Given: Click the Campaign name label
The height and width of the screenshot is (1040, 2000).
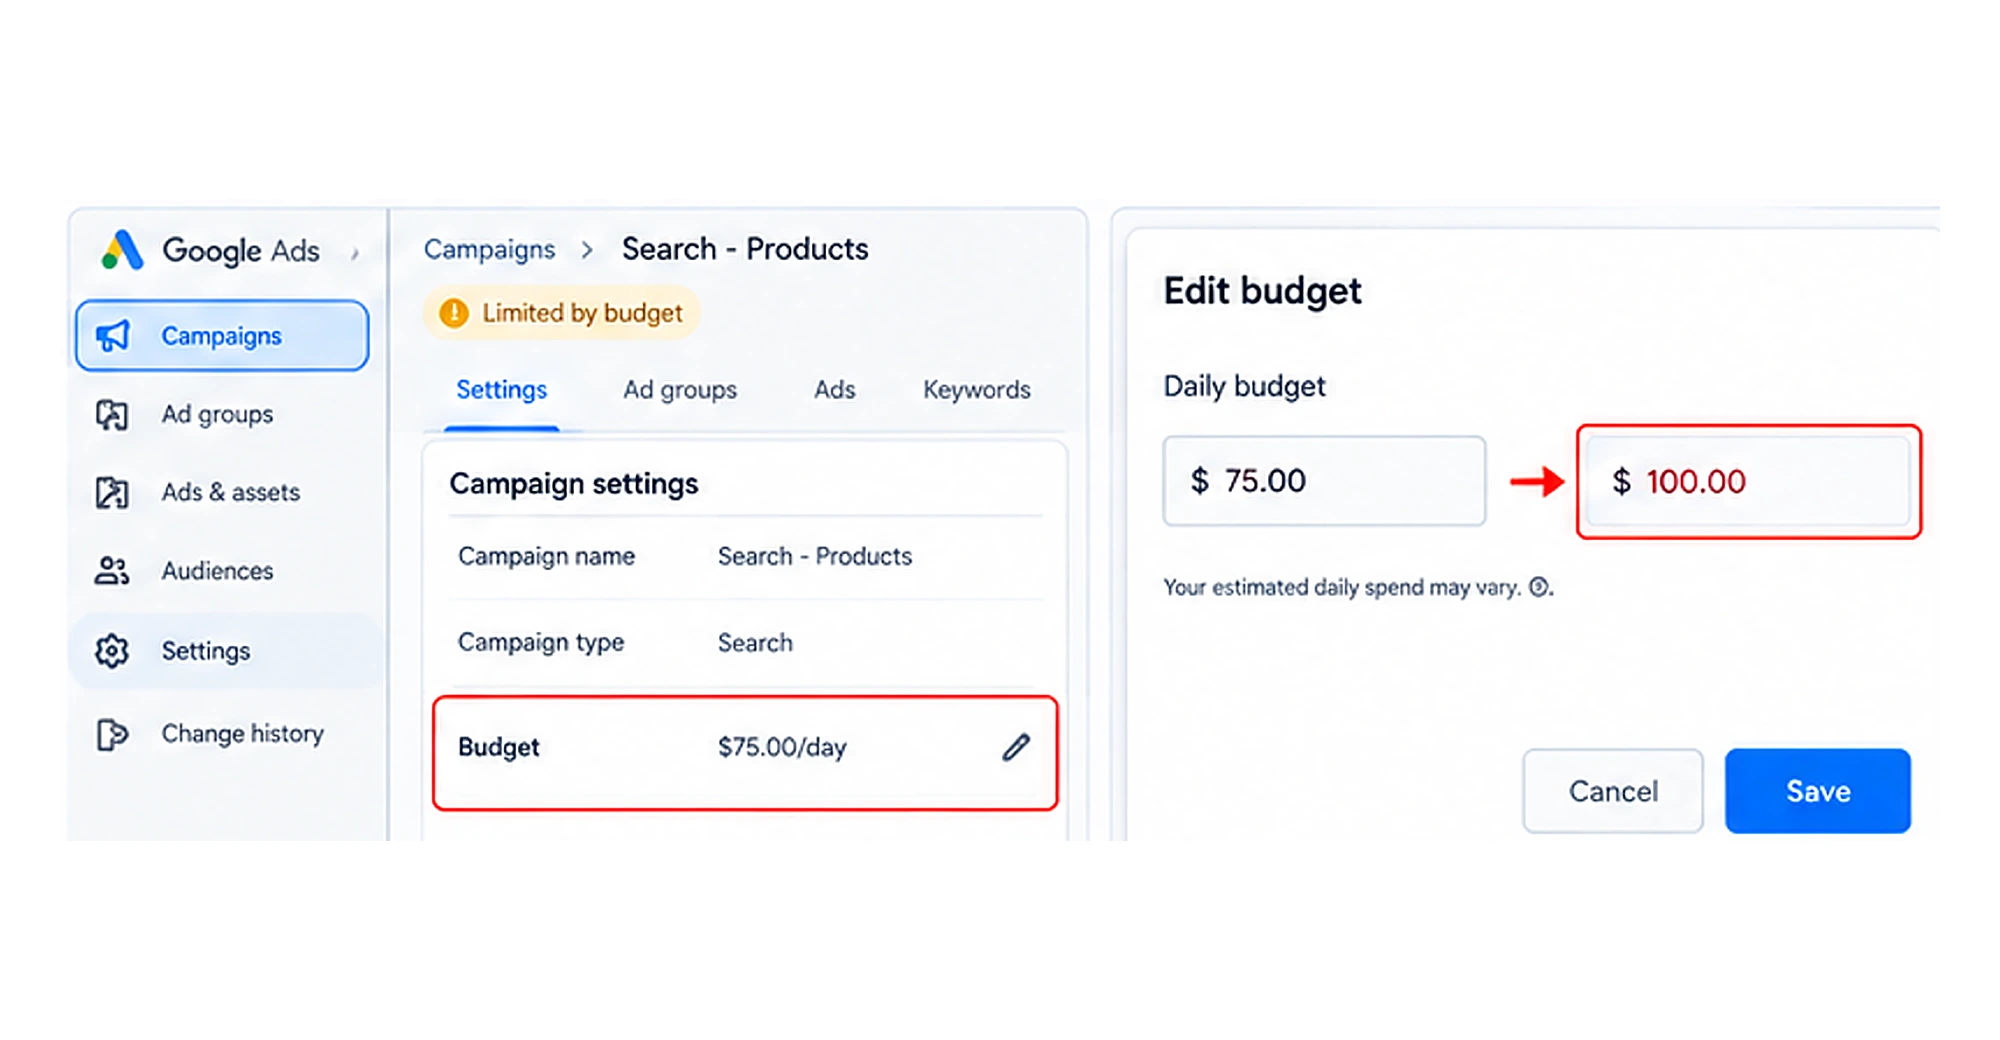Looking at the screenshot, I should [x=546, y=556].
